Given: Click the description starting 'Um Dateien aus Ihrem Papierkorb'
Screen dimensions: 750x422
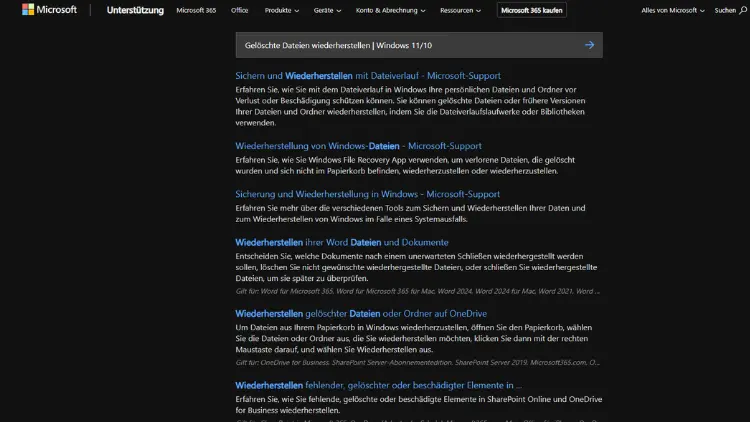Looking at the screenshot, I should click(413, 338).
